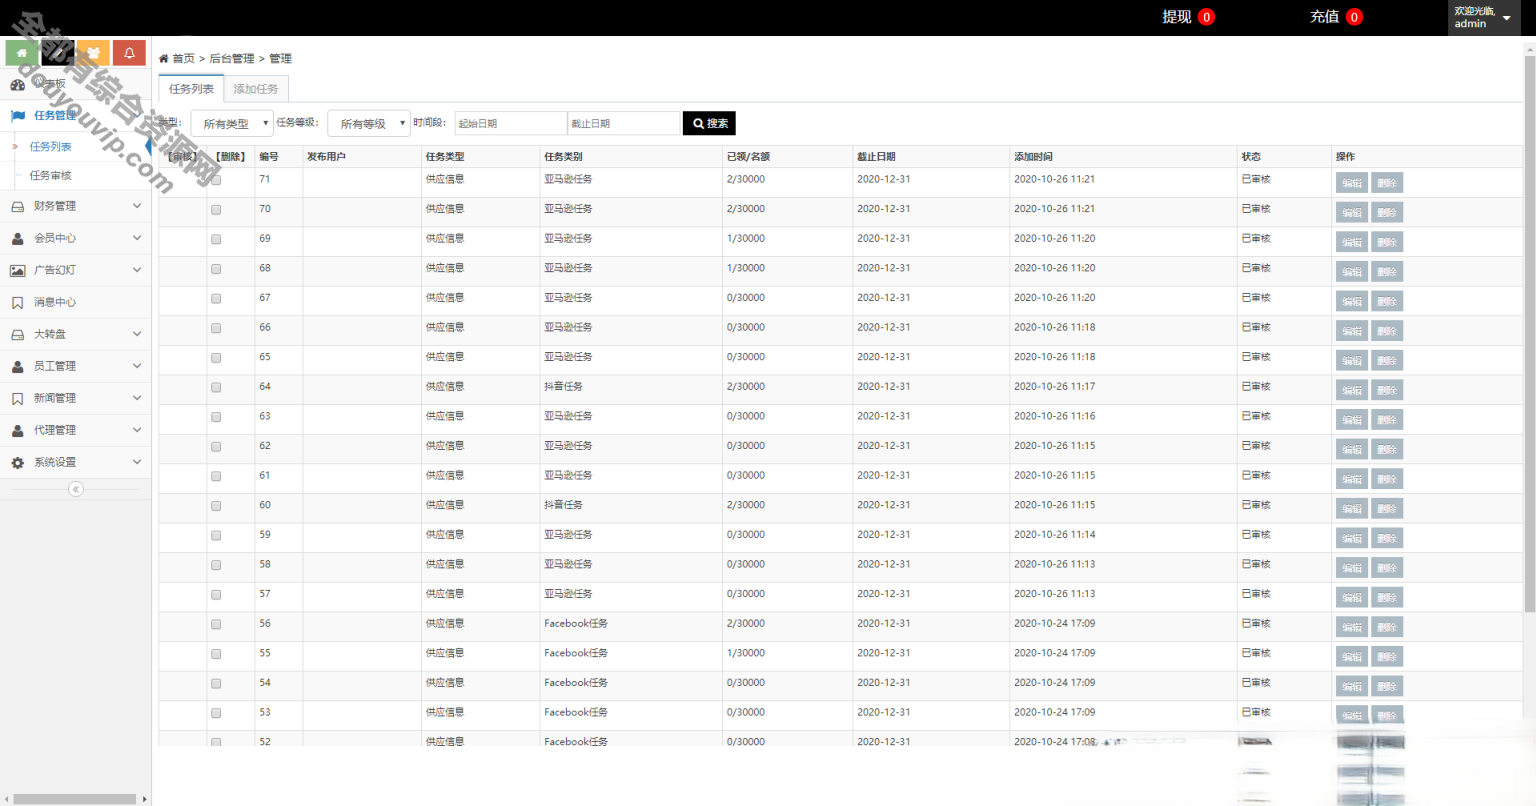Click the 起始日期 start date field
Viewport: 1536px width, 806px height.
pos(511,123)
